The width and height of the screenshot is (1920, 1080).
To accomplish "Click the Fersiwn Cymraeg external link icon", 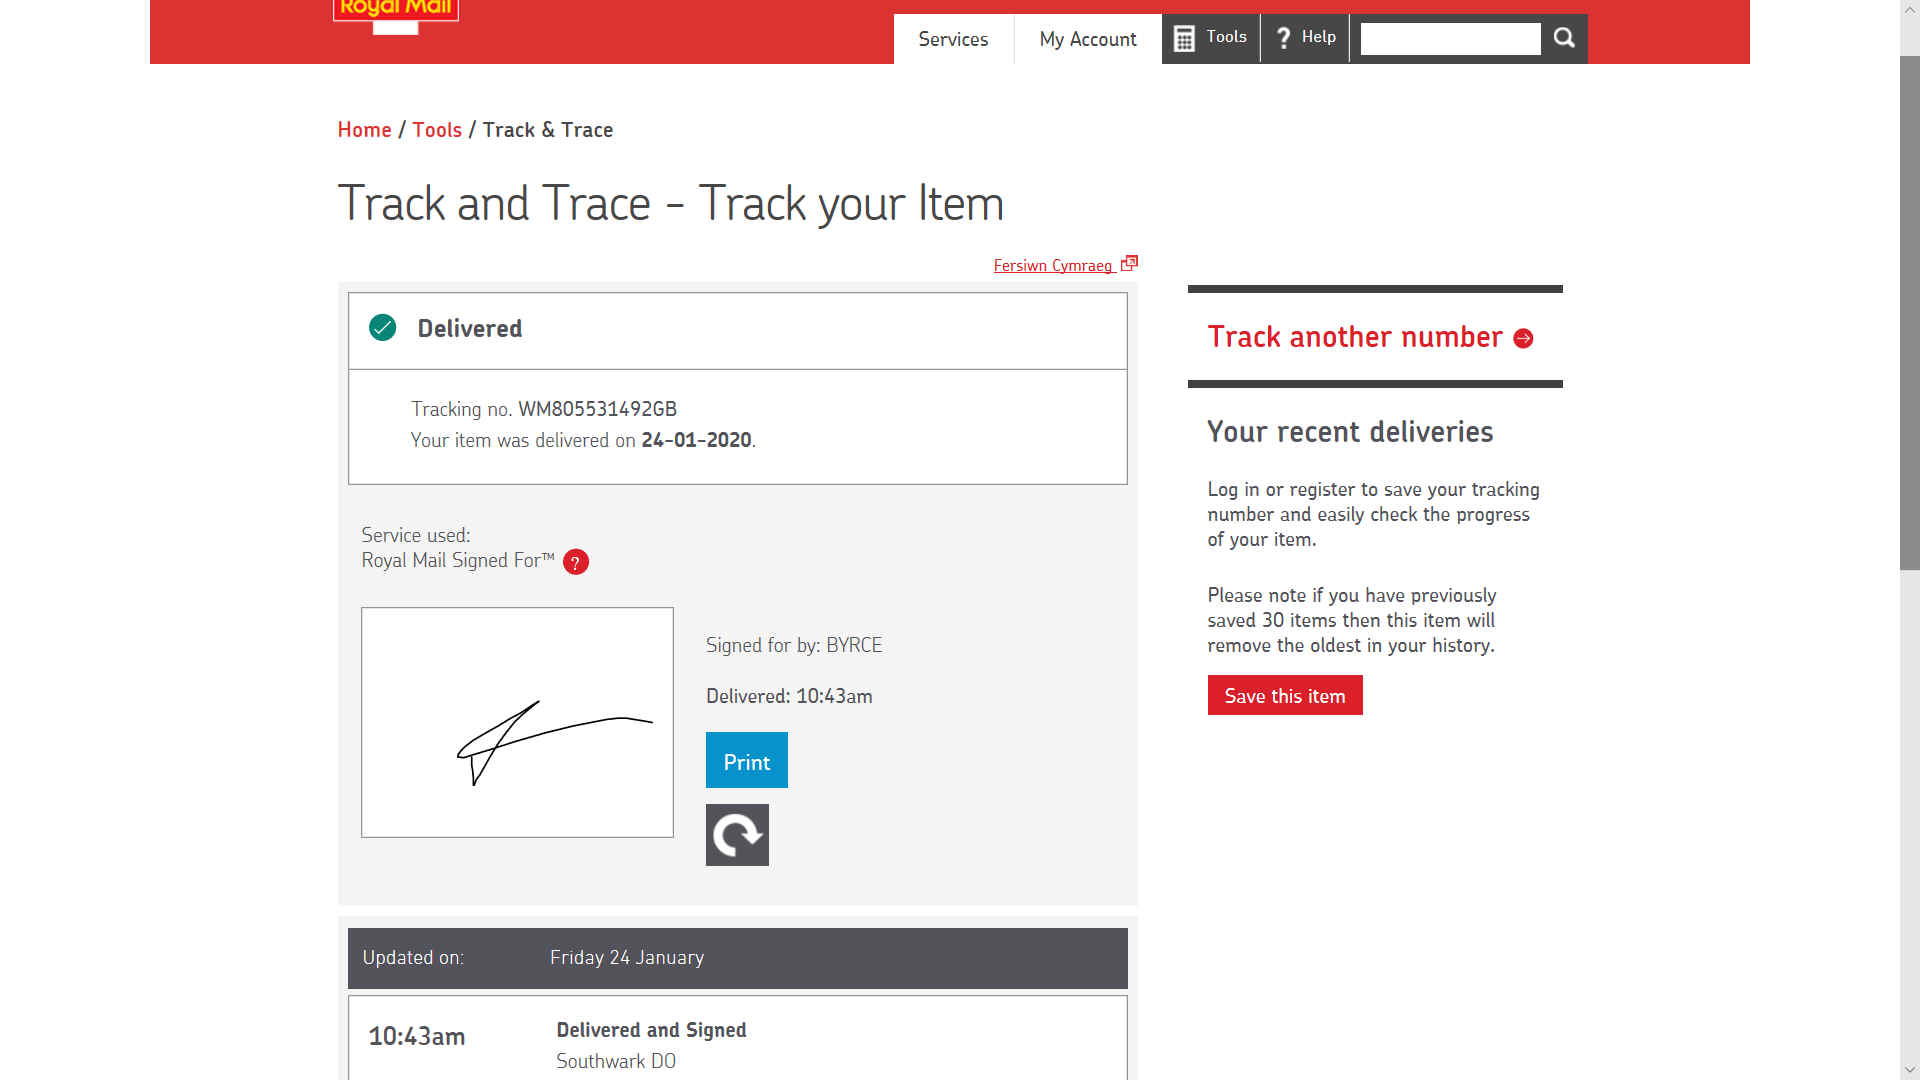I will [x=1129, y=263].
